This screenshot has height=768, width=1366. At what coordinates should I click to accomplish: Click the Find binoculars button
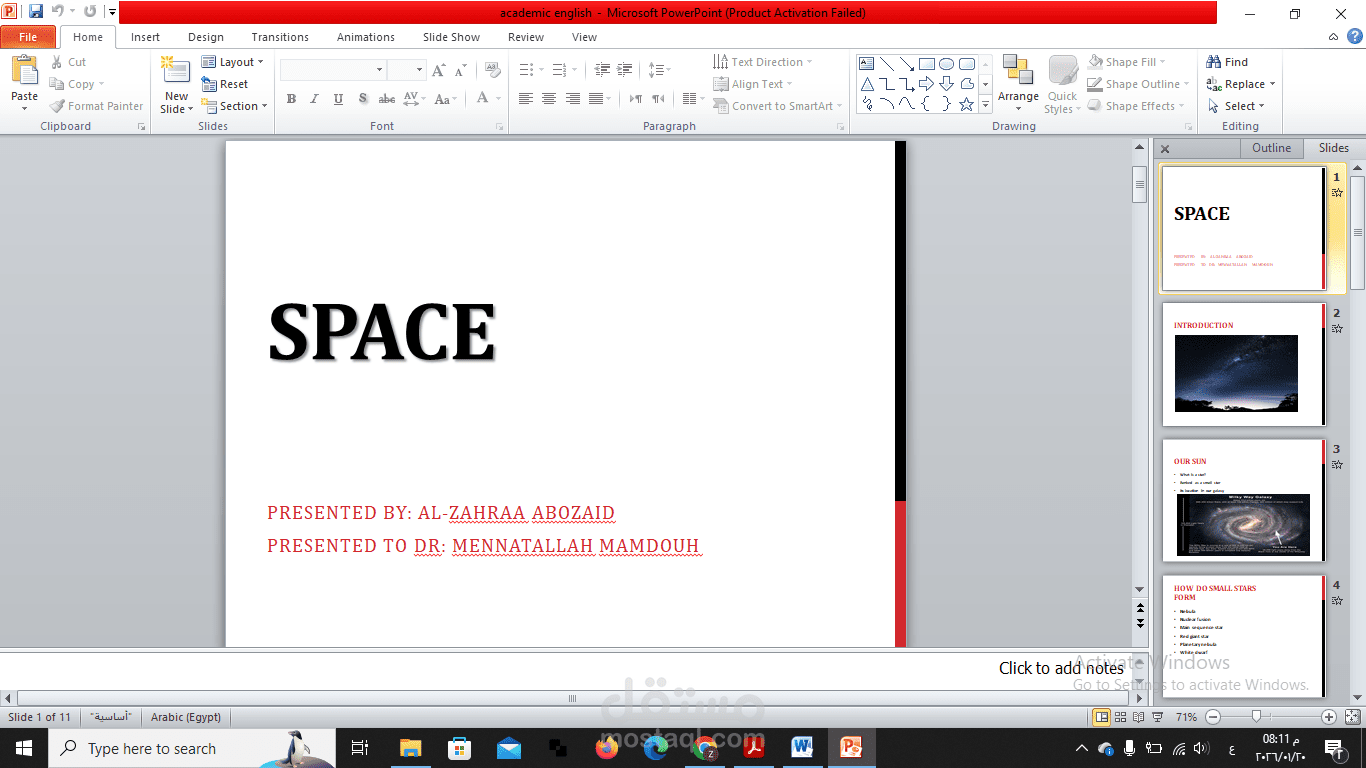tap(1228, 62)
